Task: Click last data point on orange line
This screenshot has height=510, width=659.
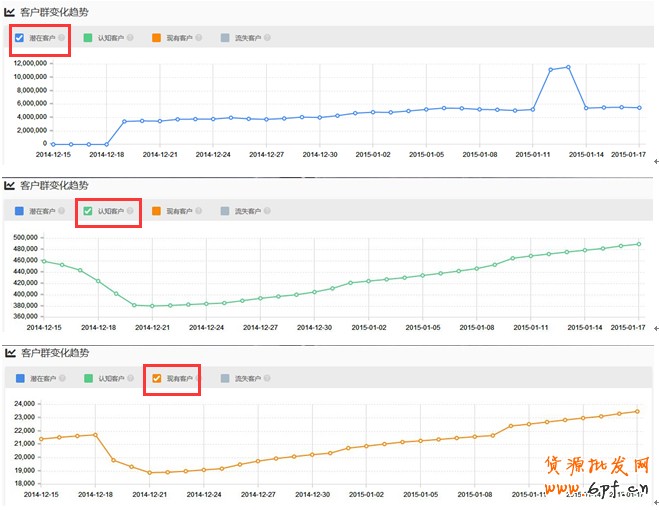Action: pyautogui.click(x=637, y=411)
